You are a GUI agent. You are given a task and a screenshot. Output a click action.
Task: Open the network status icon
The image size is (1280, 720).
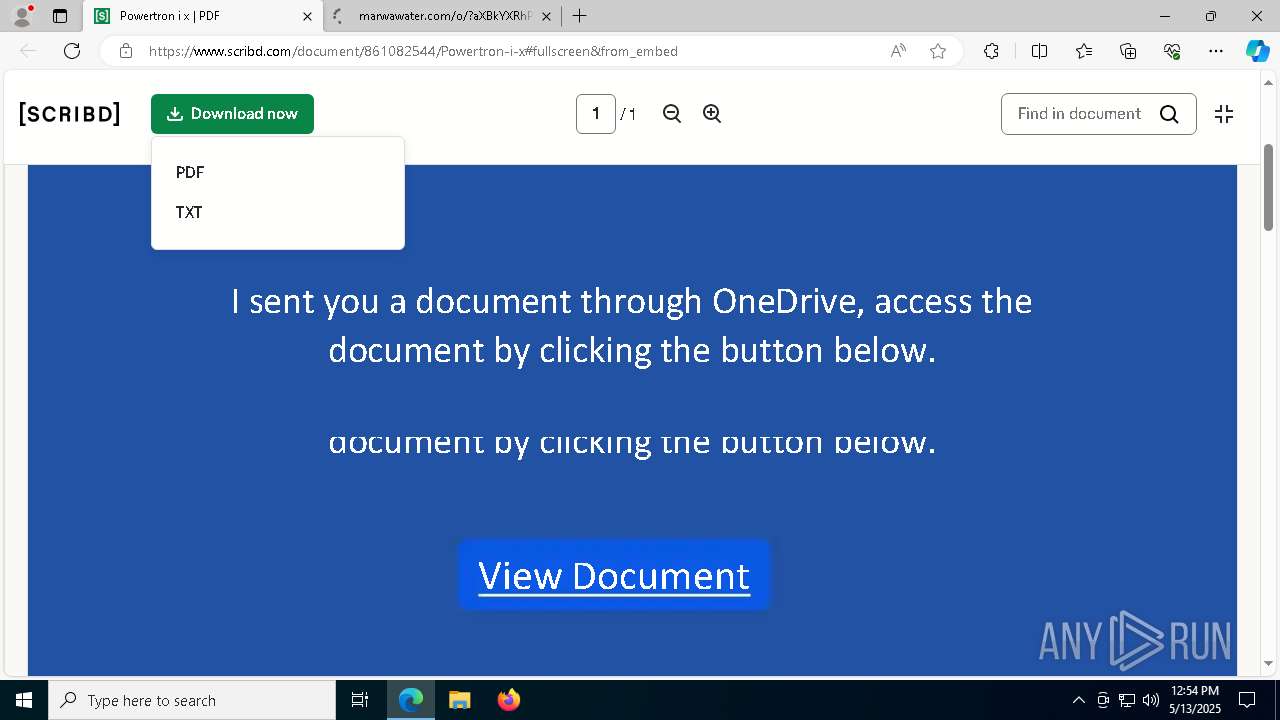[x=1127, y=700]
